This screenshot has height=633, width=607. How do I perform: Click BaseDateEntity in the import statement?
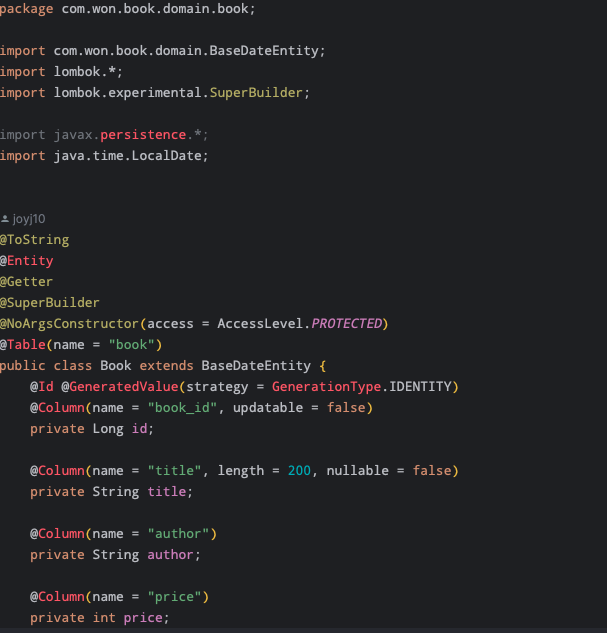pyautogui.click(x=264, y=51)
